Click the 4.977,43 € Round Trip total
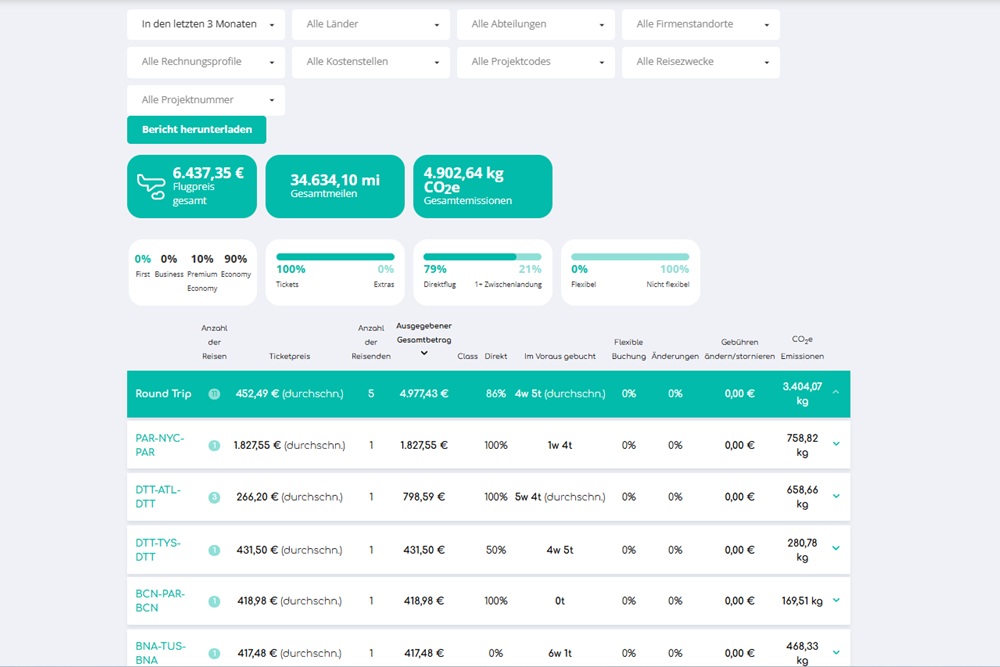The width and height of the screenshot is (1000, 667). (x=423, y=393)
